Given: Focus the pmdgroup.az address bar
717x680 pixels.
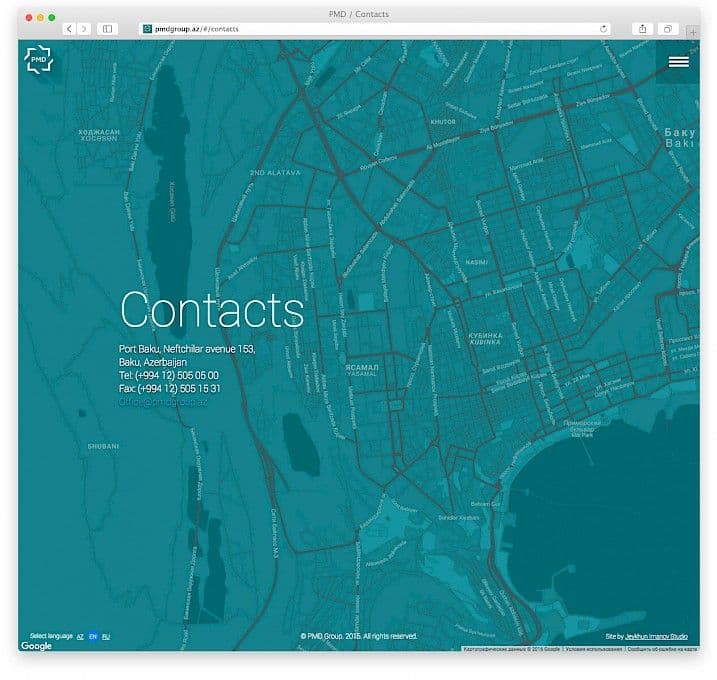Looking at the screenshot, I should [375, 29].
